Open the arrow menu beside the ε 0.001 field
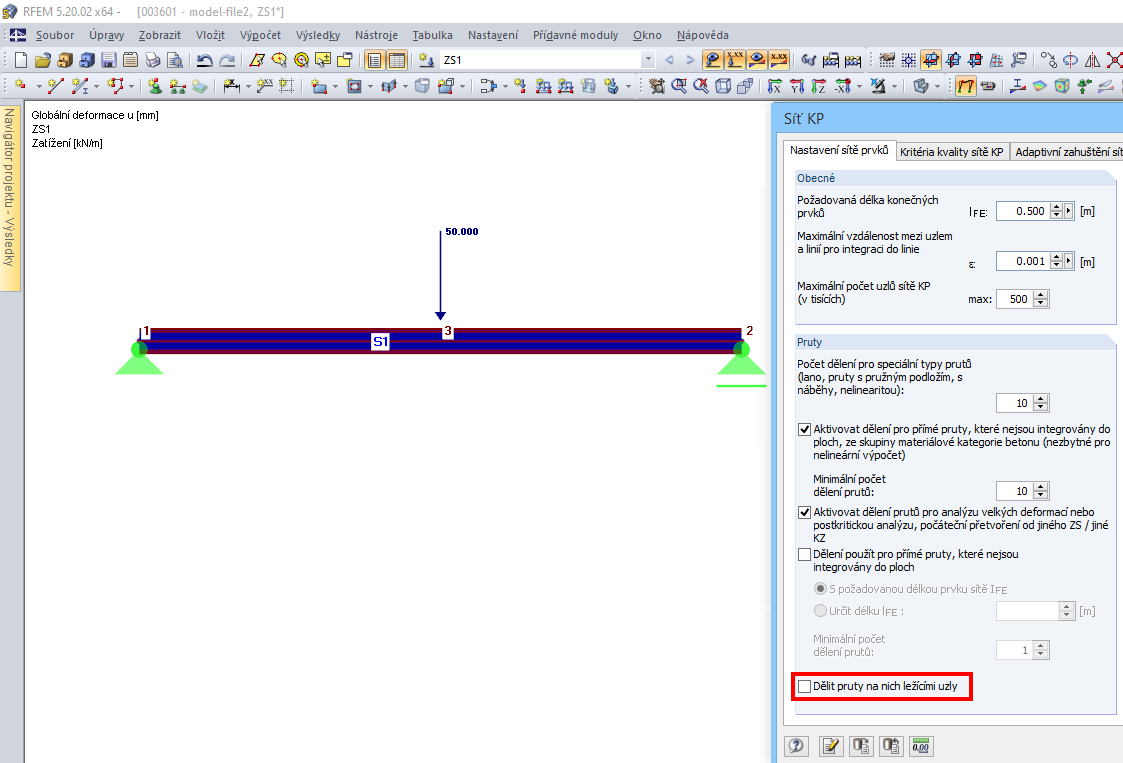 coord(1069,261)
